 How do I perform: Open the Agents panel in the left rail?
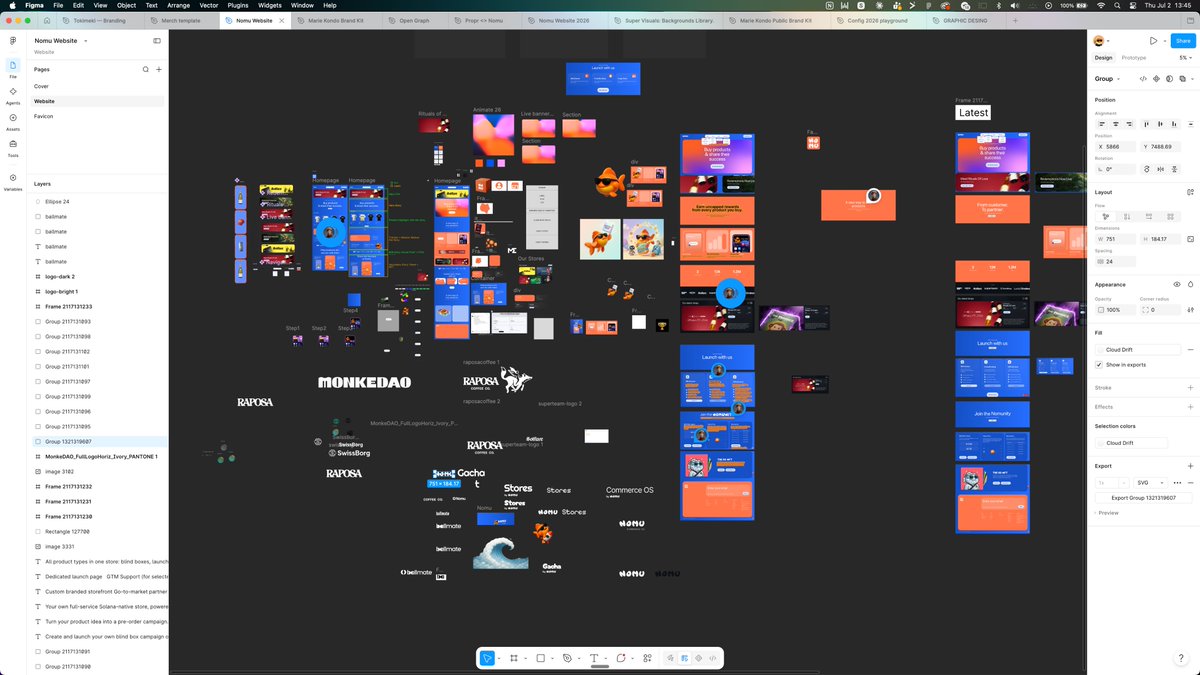tap(13, 94)
